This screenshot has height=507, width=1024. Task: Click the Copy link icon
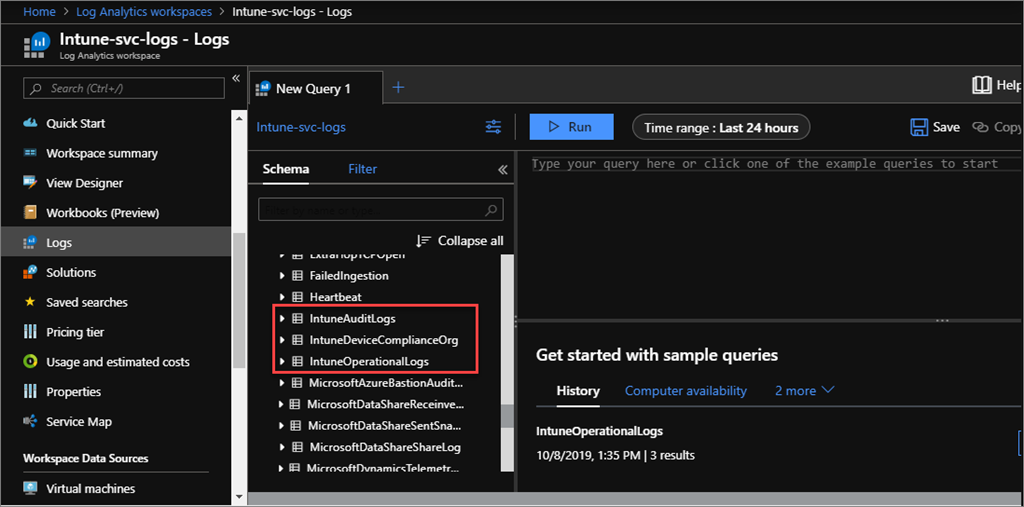click(x=981, y=127)
